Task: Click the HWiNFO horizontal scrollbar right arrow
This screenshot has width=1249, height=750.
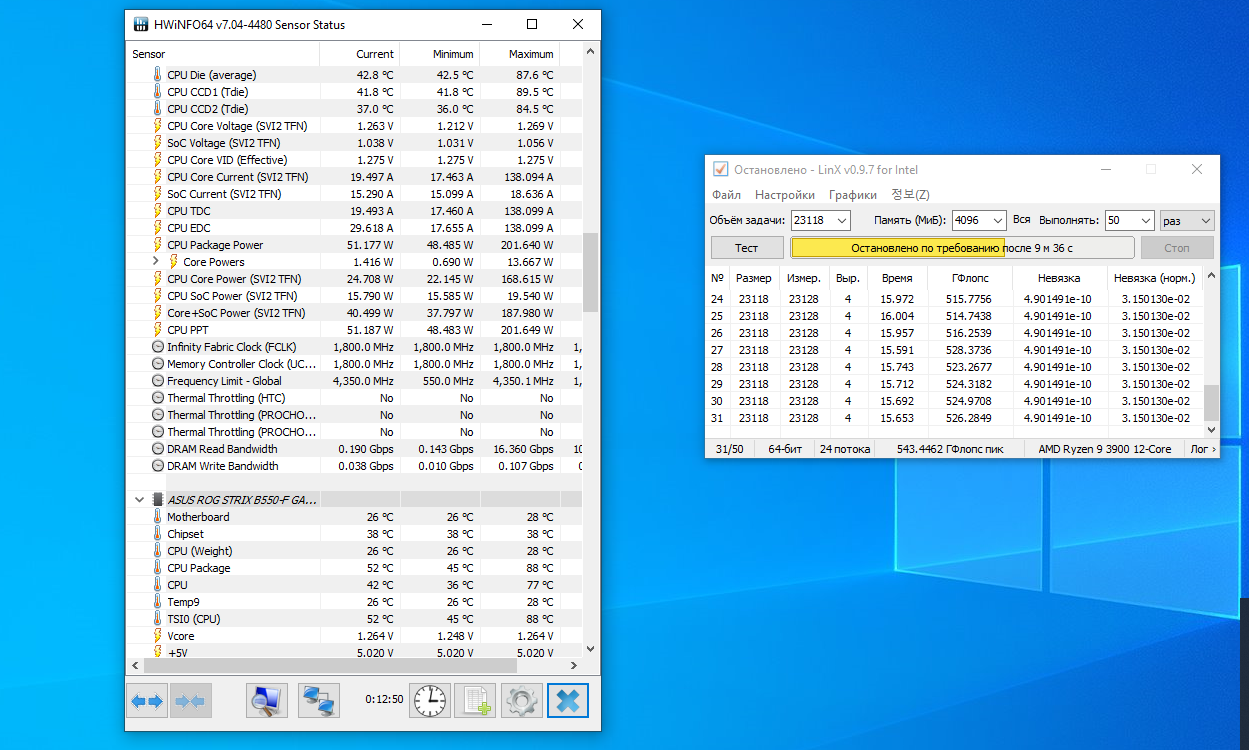Action: [x=573, y=665]
